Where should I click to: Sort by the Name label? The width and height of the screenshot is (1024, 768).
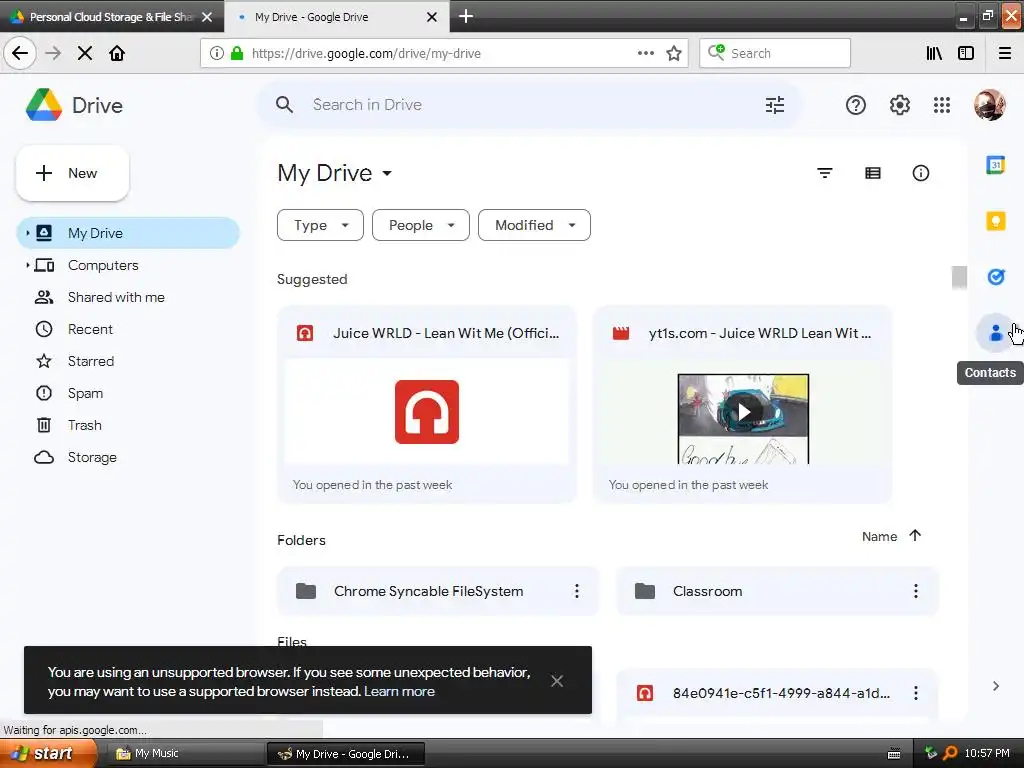pos(879,536)
